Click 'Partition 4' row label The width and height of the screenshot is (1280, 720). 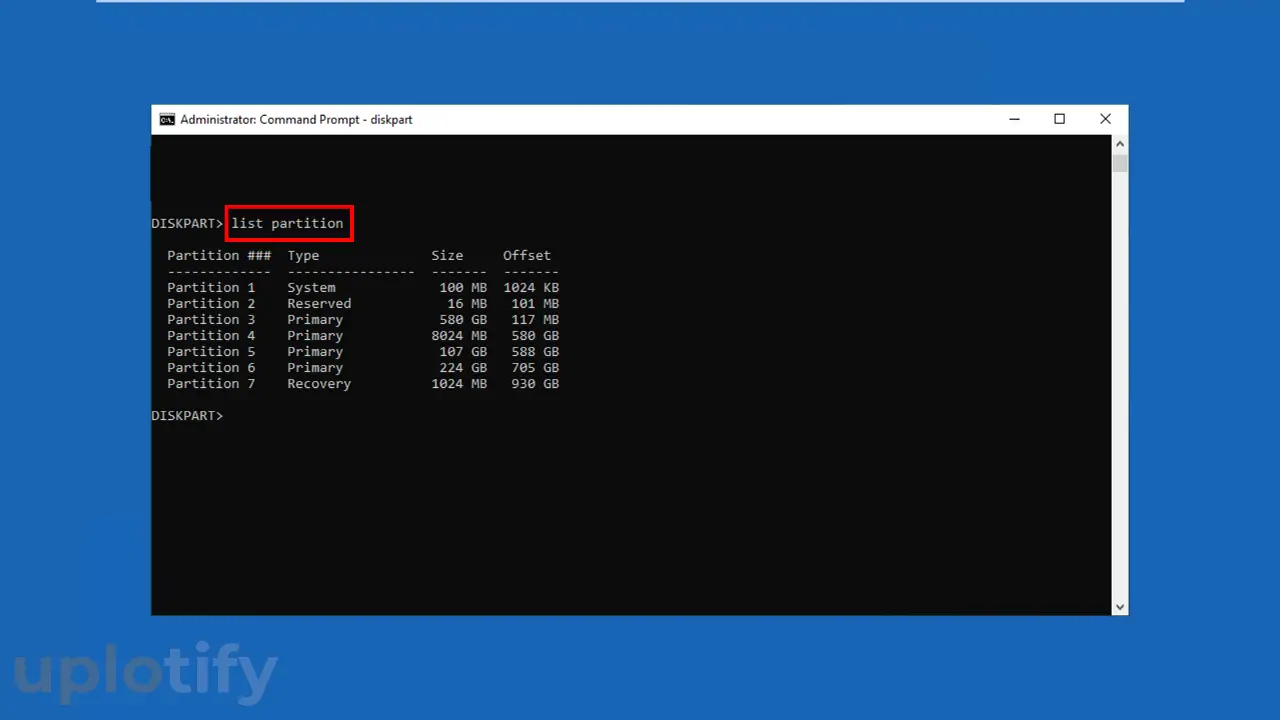click(x=211, y=335)
